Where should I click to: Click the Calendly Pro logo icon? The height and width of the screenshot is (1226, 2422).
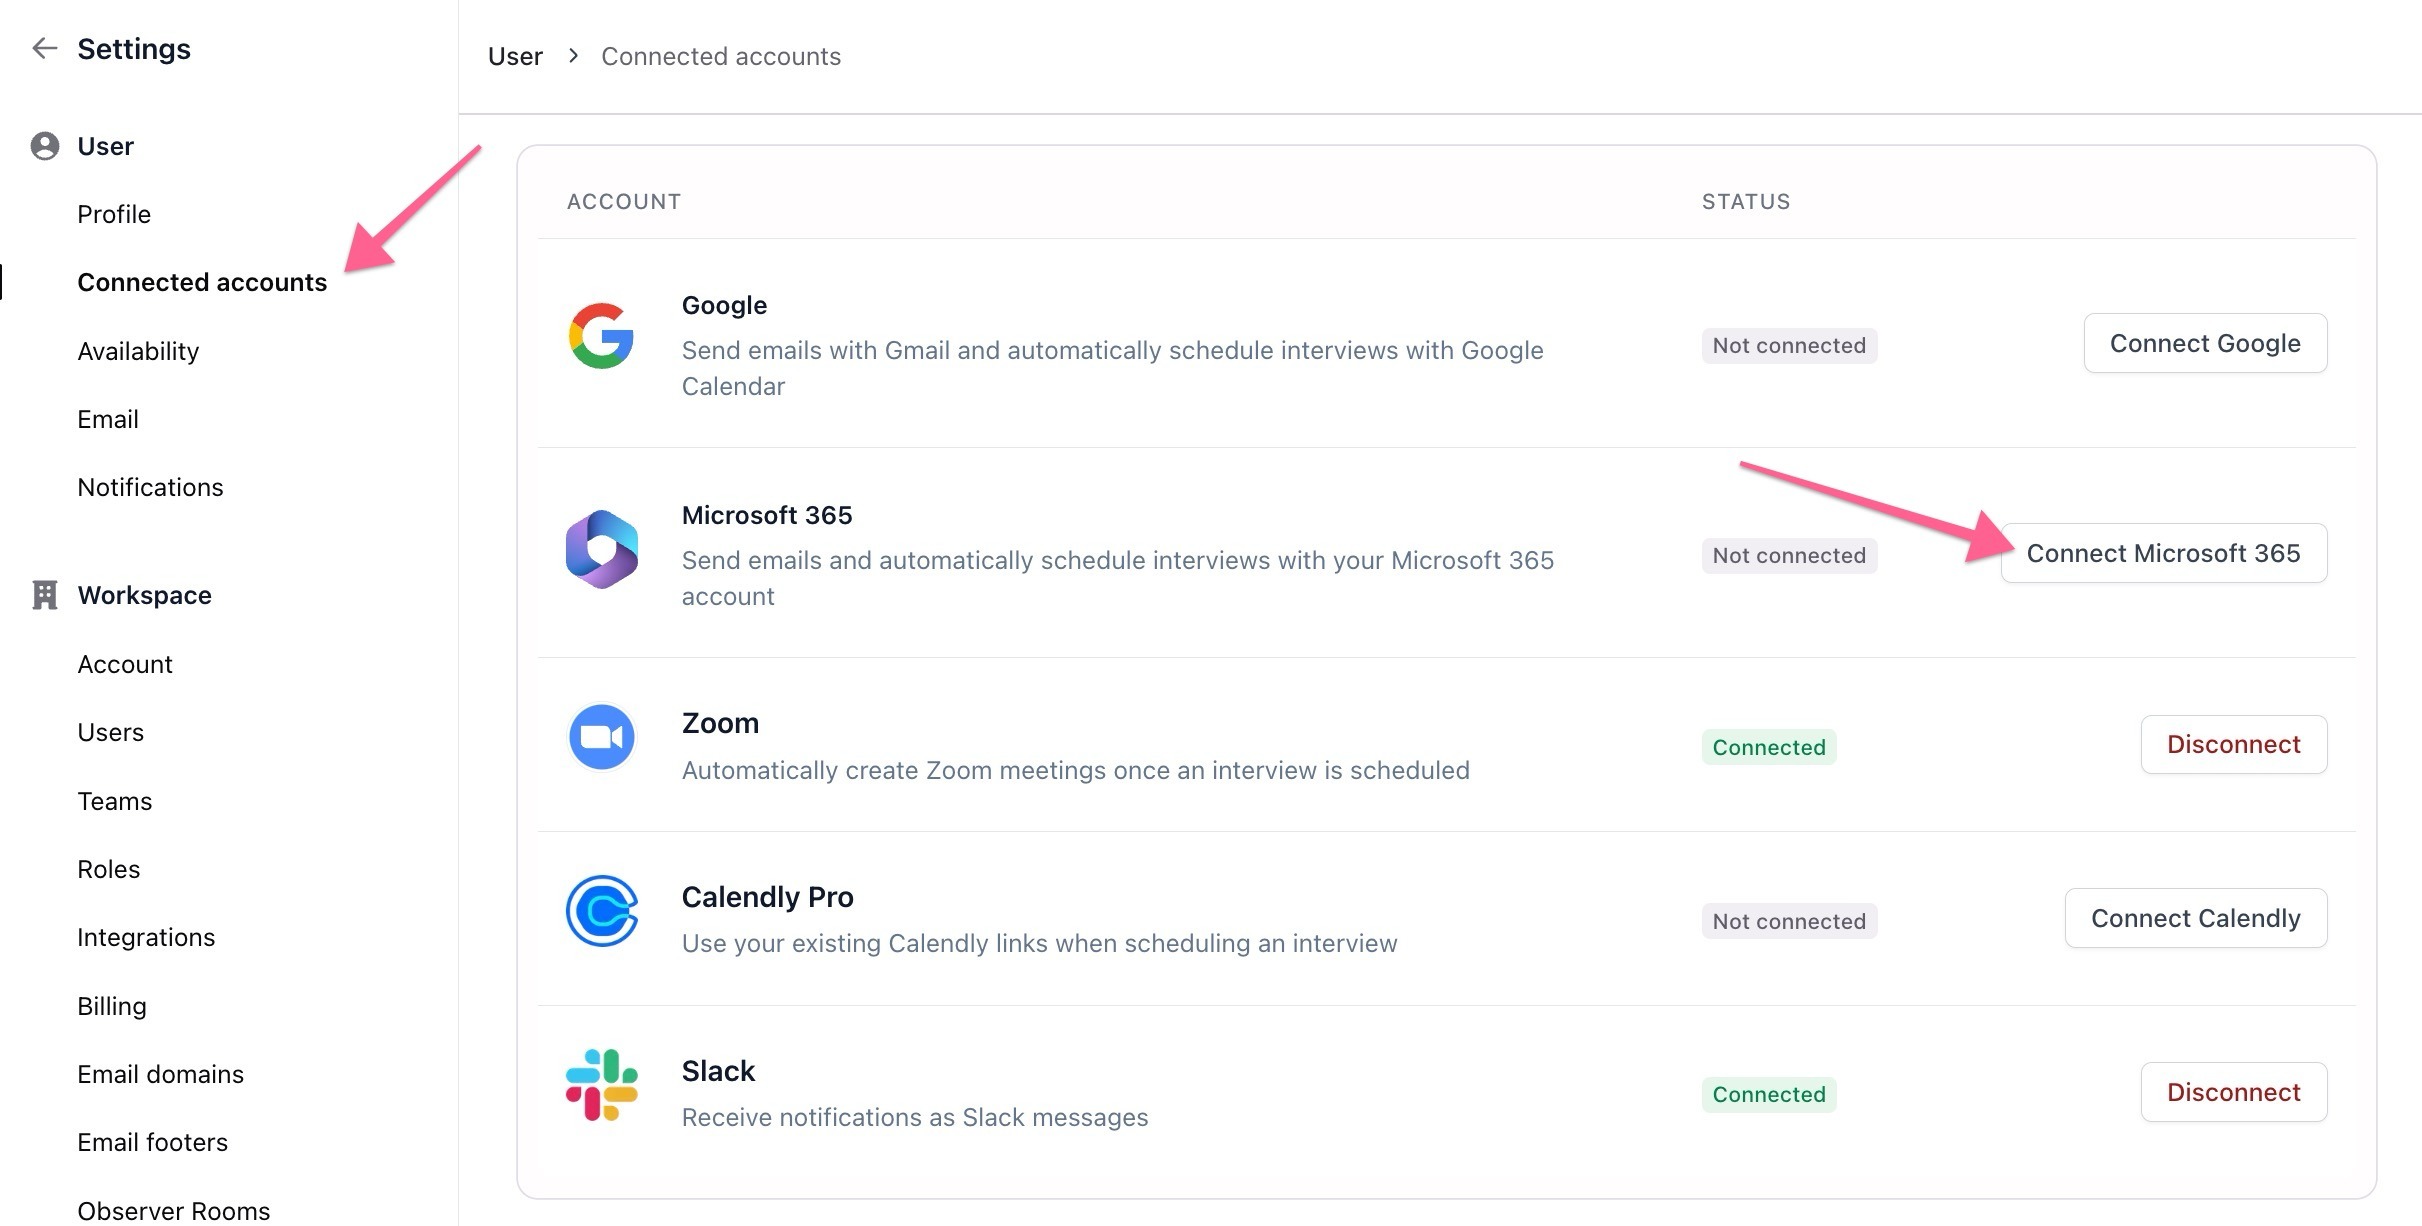point(601,911)
